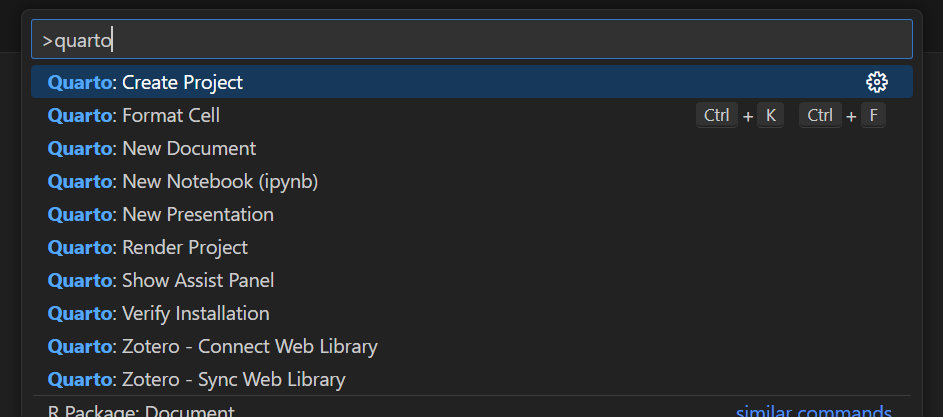Click the plus sign between Ctrl and K
Screen dimensions: 943x417
[748, 116]
